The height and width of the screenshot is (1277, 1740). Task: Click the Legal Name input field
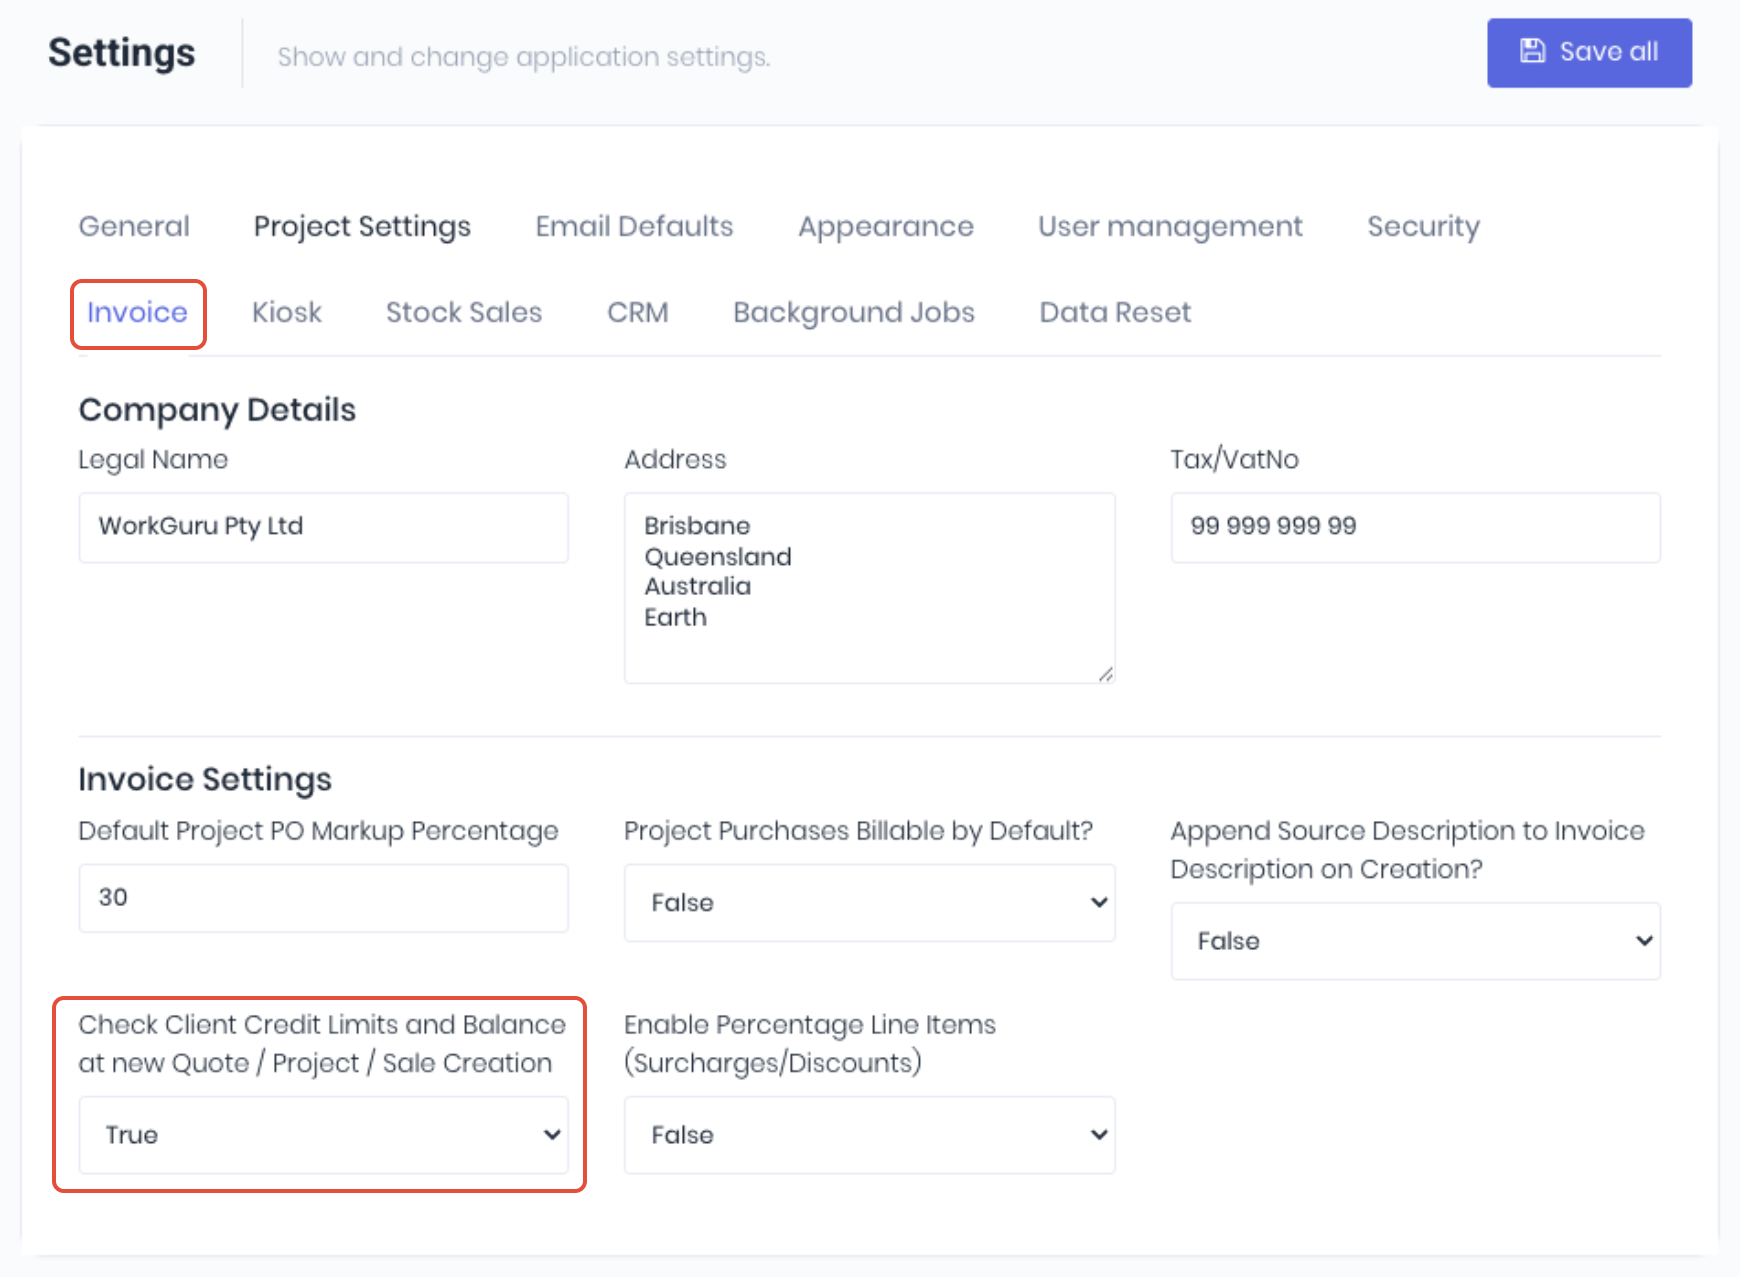pyautogui.click(x=323, y=527)
